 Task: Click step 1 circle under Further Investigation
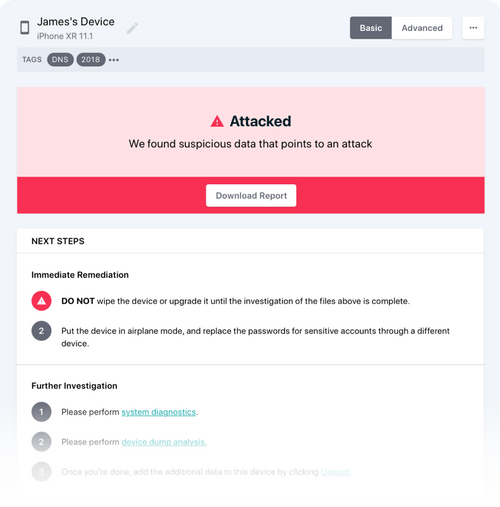(x=41, y=412)
